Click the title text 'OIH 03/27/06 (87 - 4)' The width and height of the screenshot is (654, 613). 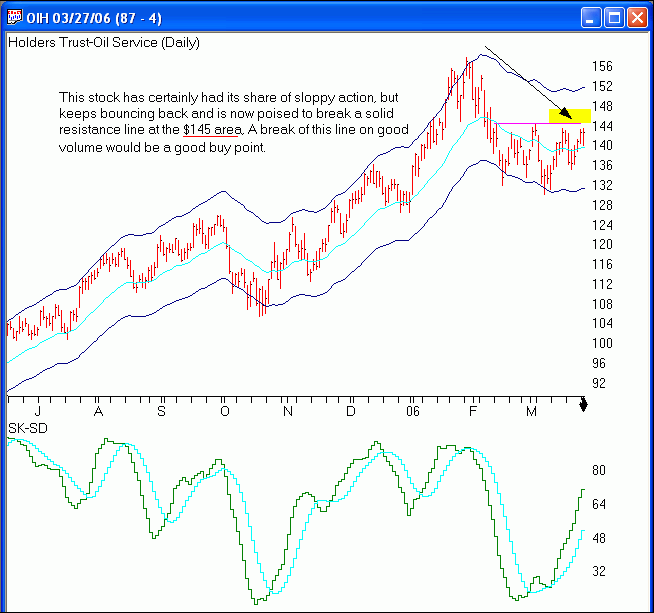(x=94, y=18)
